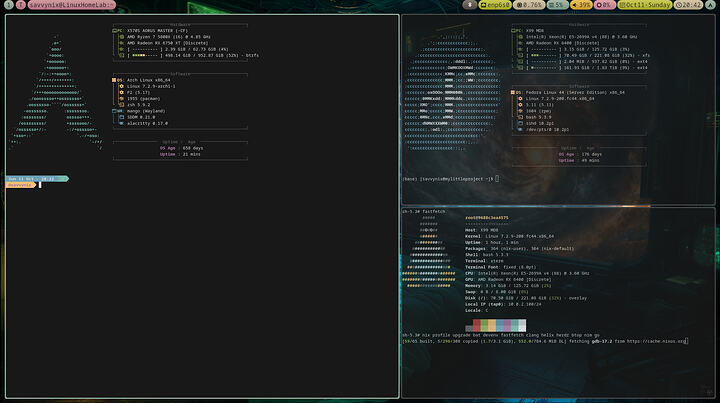Image resolution: width=720 pixels, height=403 pixels.
Task: Click the Arch memory usage bar (4%)
Action: [145, 49]
